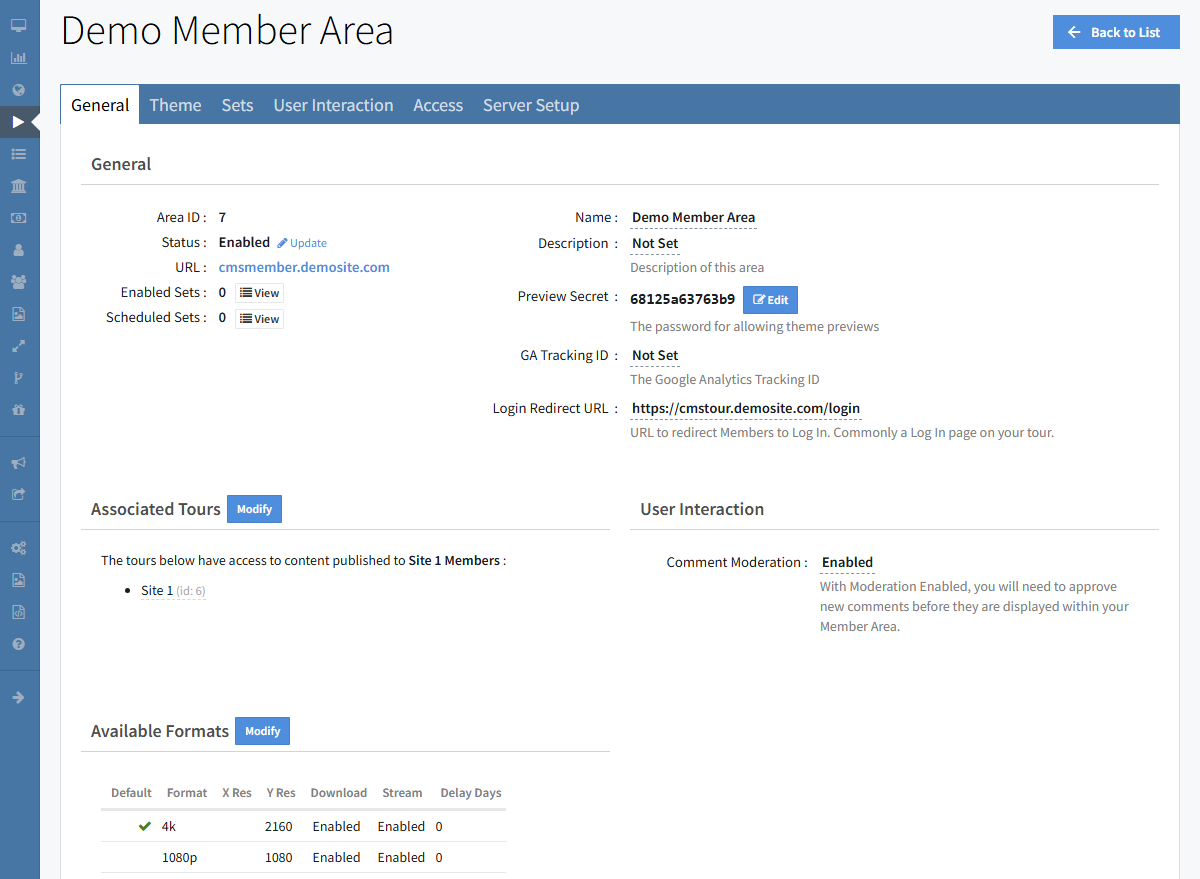Viewport: 1200px width, 879px height.
Task: Click the question mark help icon
Action: 18,644
